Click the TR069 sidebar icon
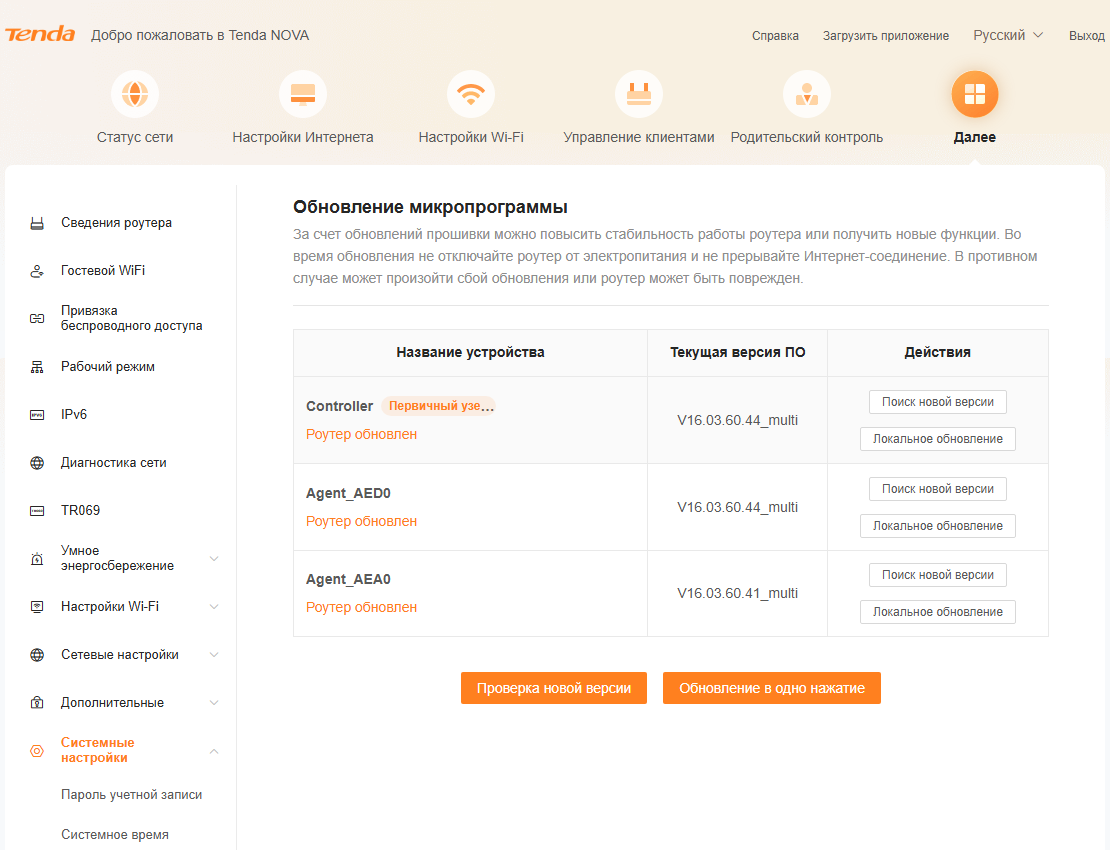 tap(37, 511)
